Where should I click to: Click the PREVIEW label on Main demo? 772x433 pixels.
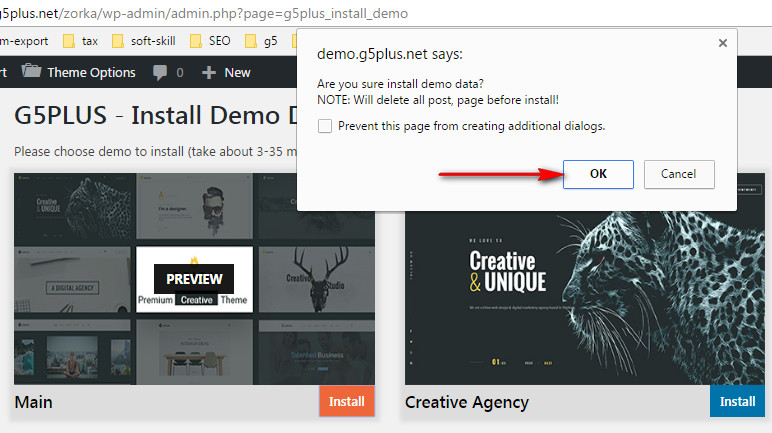(194, 279)
